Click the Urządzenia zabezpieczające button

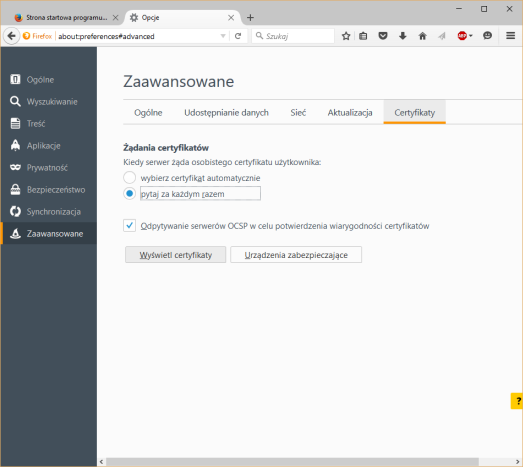pyautogui.click(x=296, y=255)
